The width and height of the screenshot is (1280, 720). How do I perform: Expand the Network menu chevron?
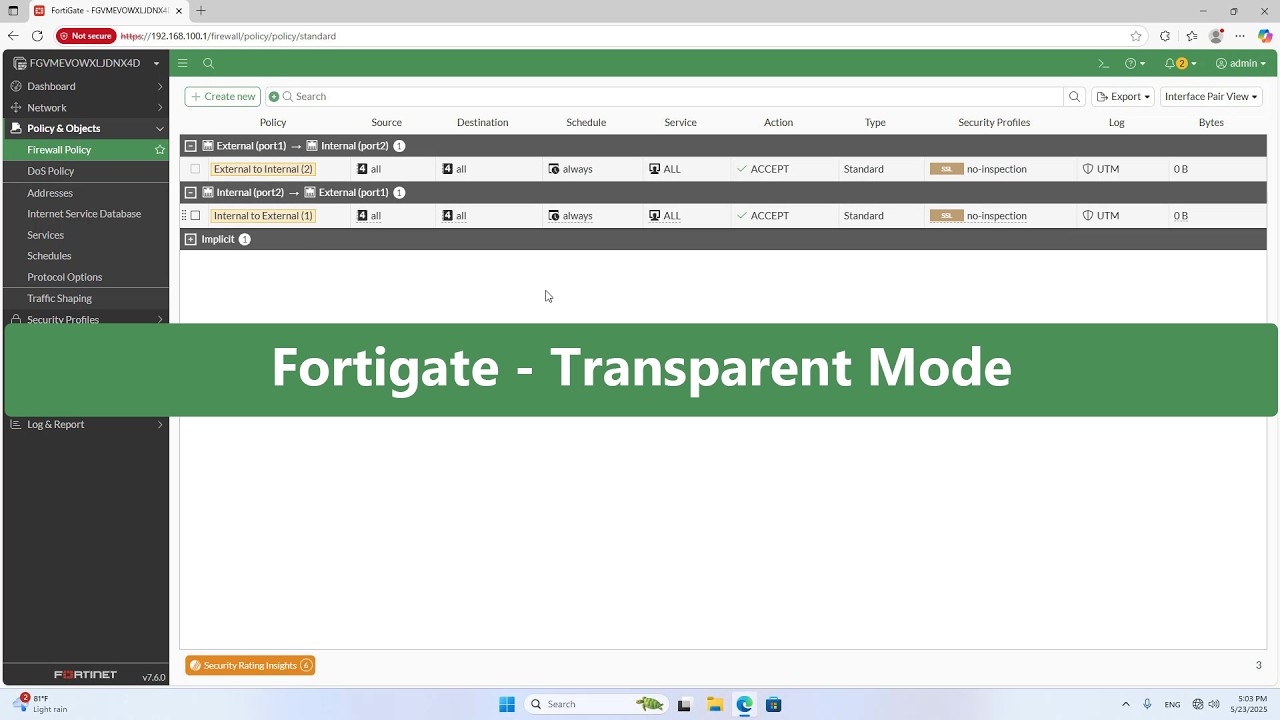(x=160, y=107)
